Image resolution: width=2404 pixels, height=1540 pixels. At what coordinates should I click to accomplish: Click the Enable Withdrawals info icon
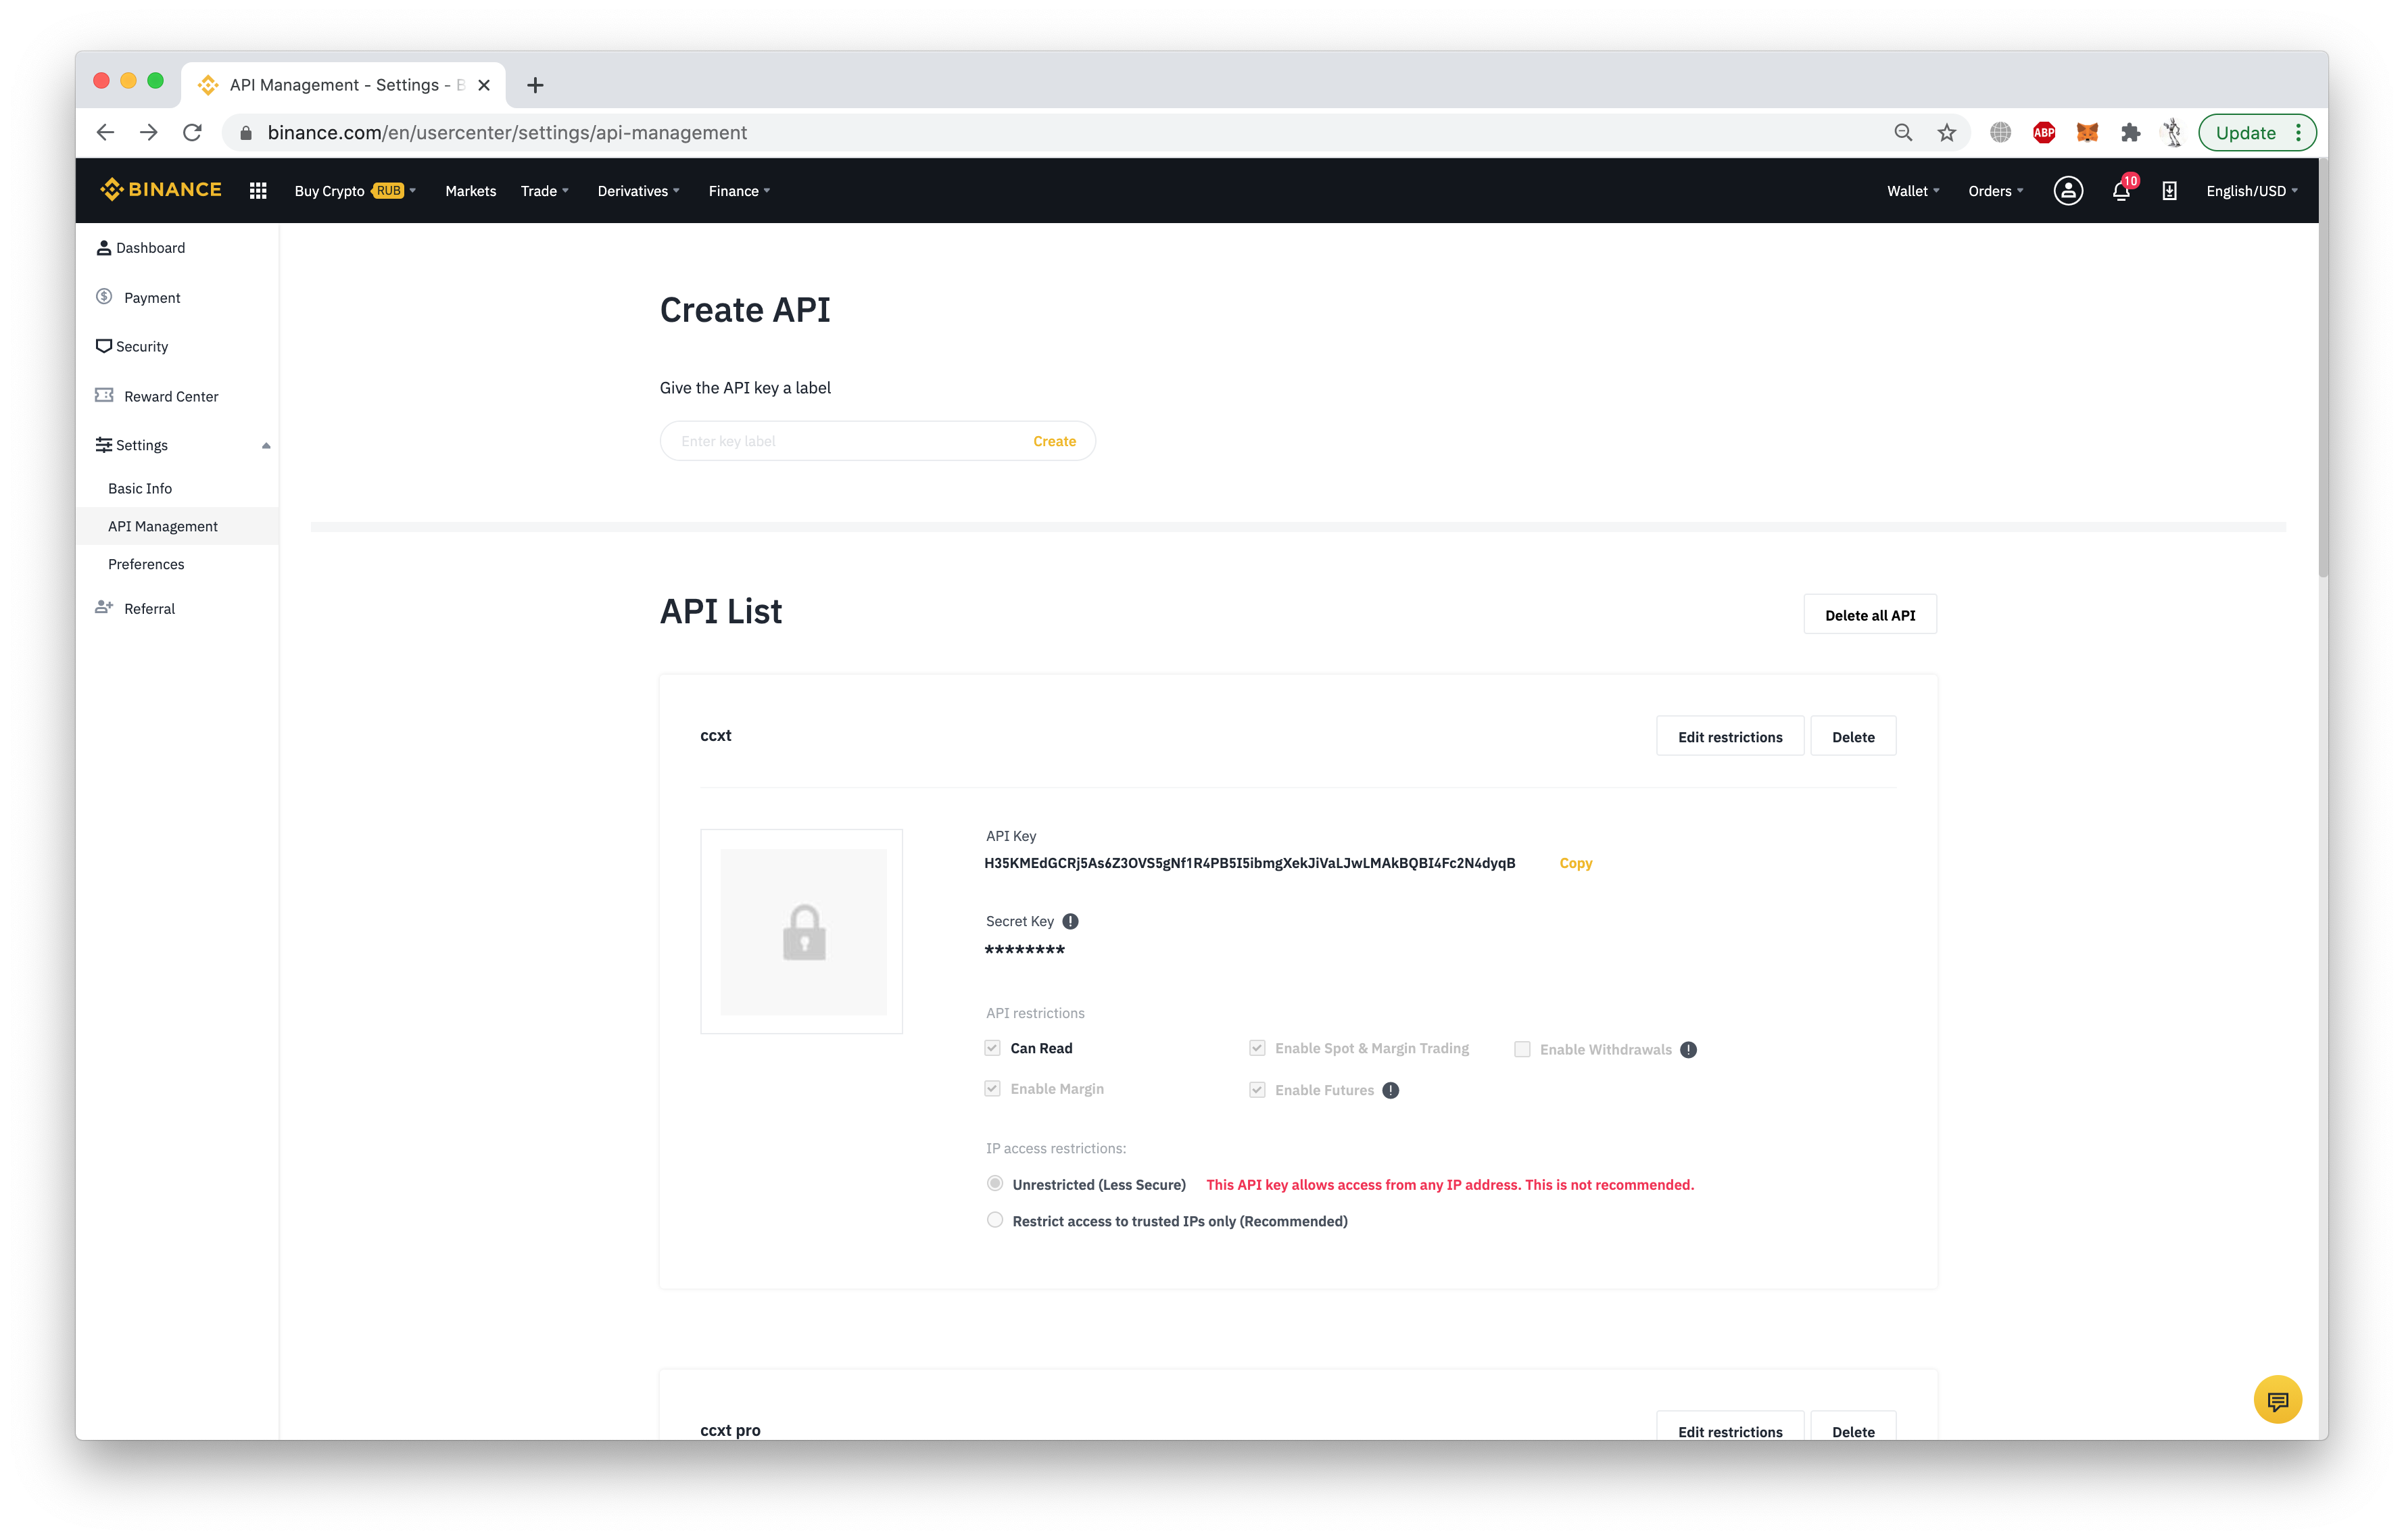coord(1688,1049)
